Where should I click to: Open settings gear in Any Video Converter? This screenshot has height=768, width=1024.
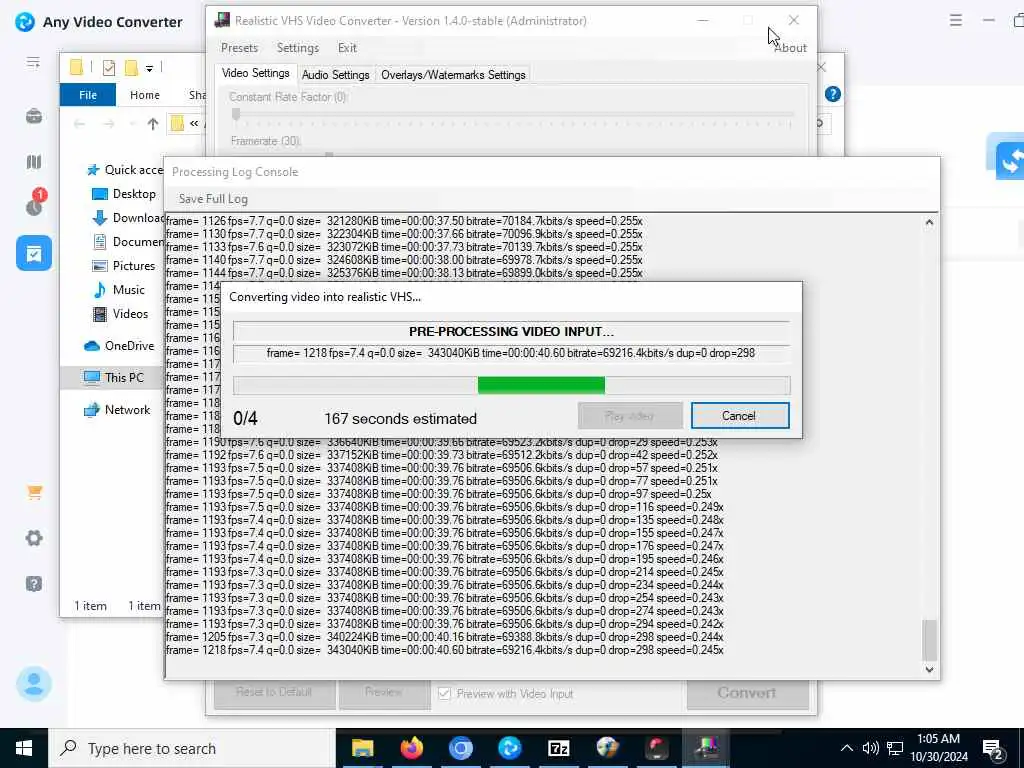(34, 538)
